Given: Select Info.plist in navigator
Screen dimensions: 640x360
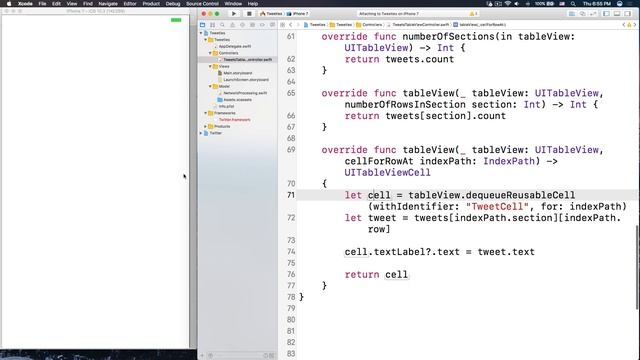Looking at the screenshot, I should (x=226, y=106).
